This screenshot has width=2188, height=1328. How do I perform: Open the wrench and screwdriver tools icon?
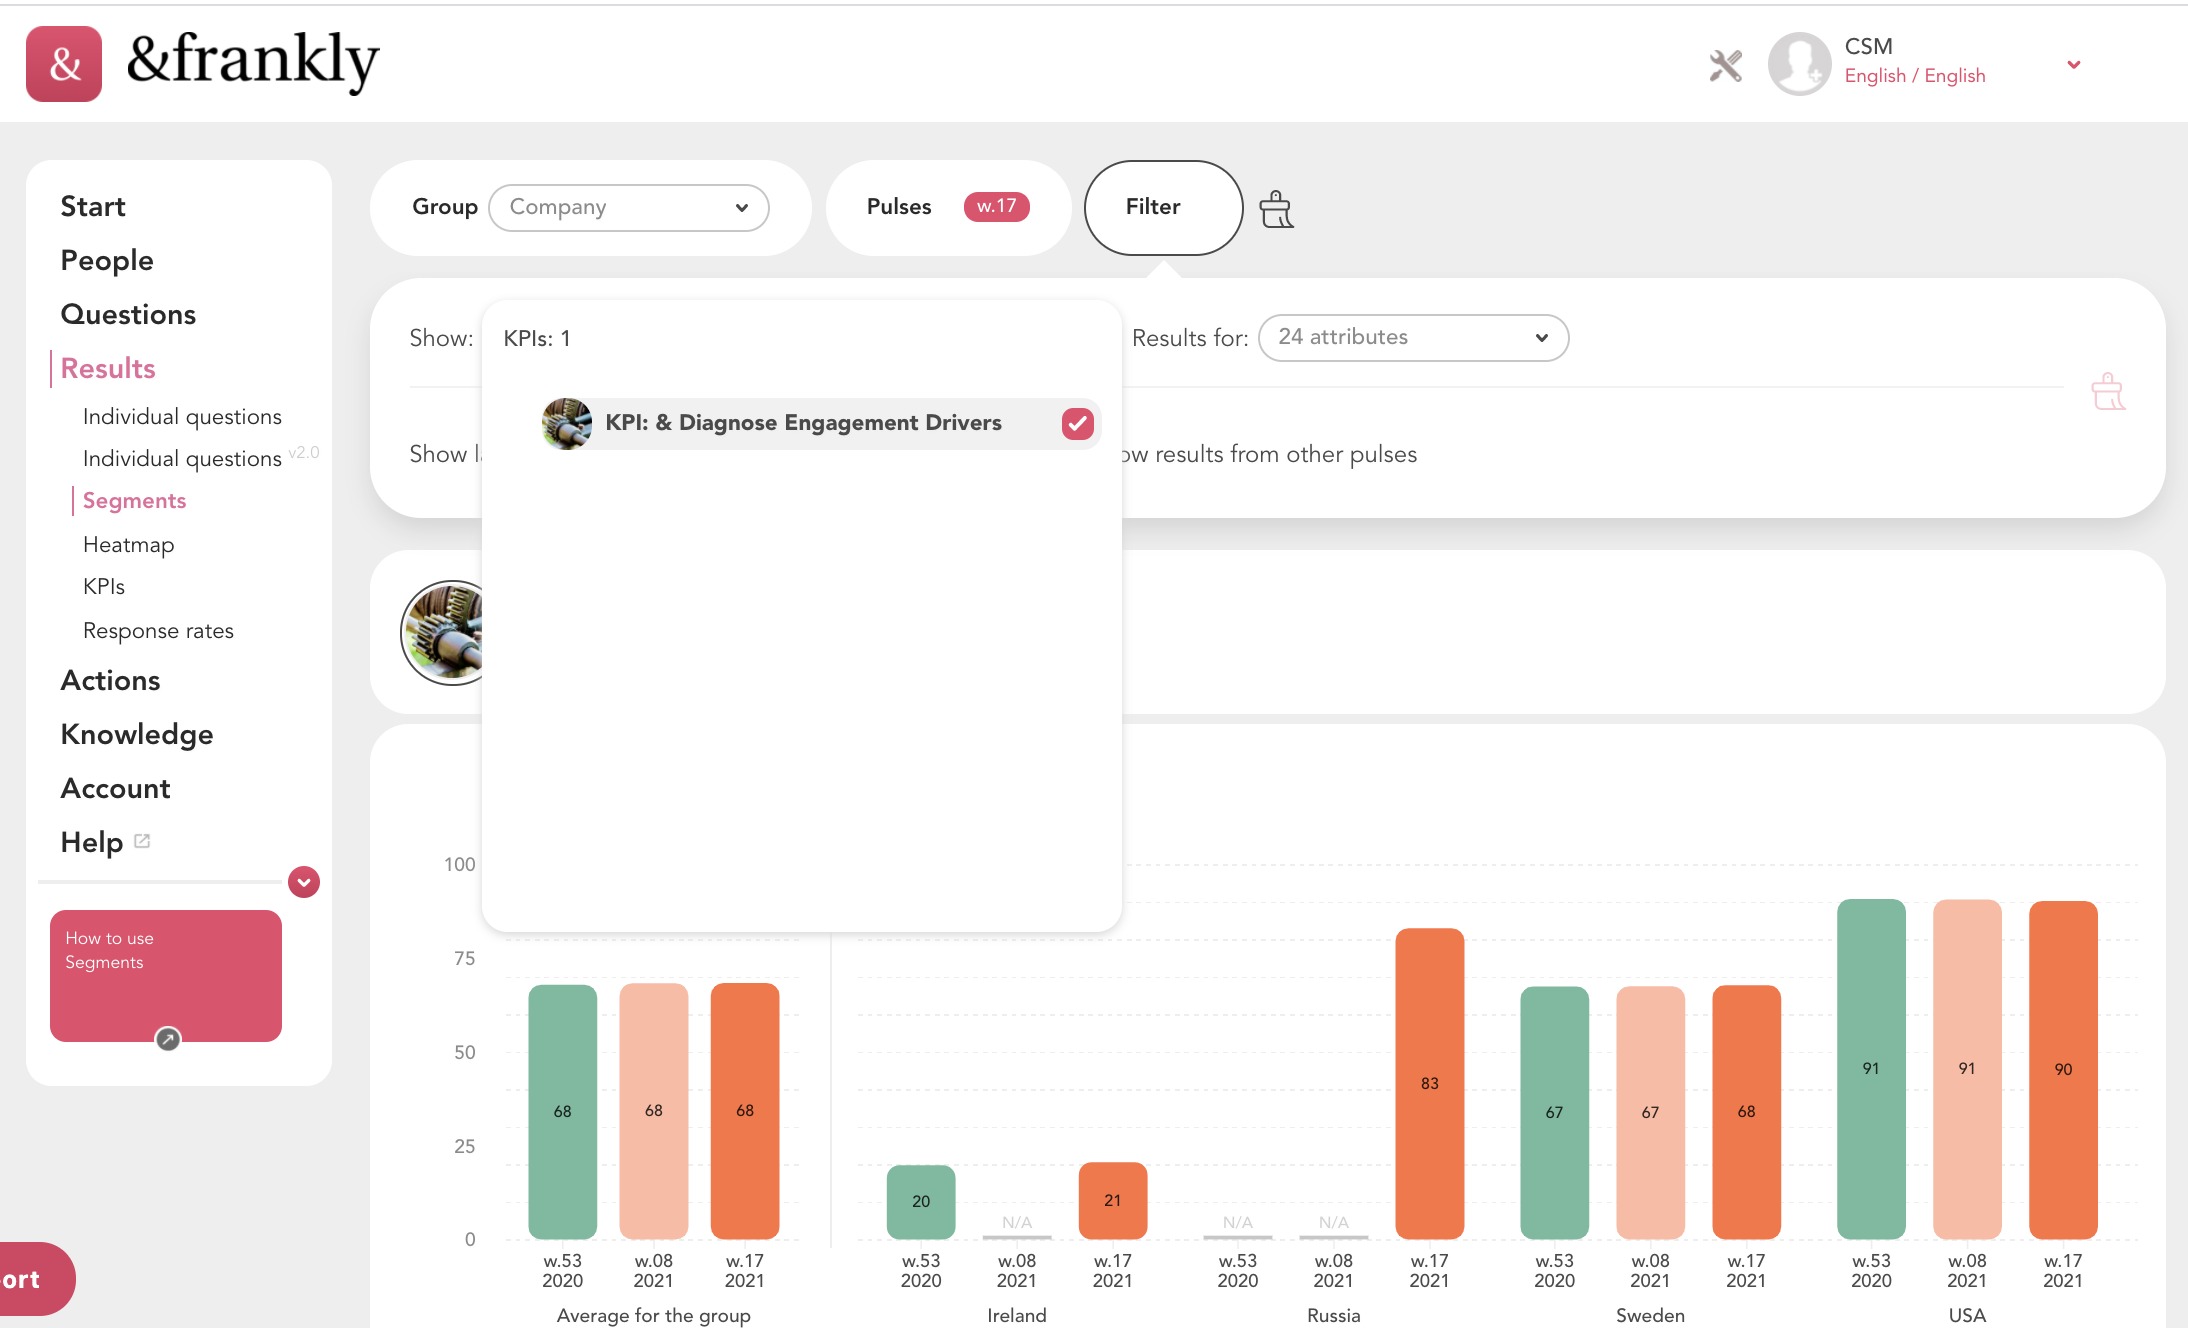pos(1725,66)
